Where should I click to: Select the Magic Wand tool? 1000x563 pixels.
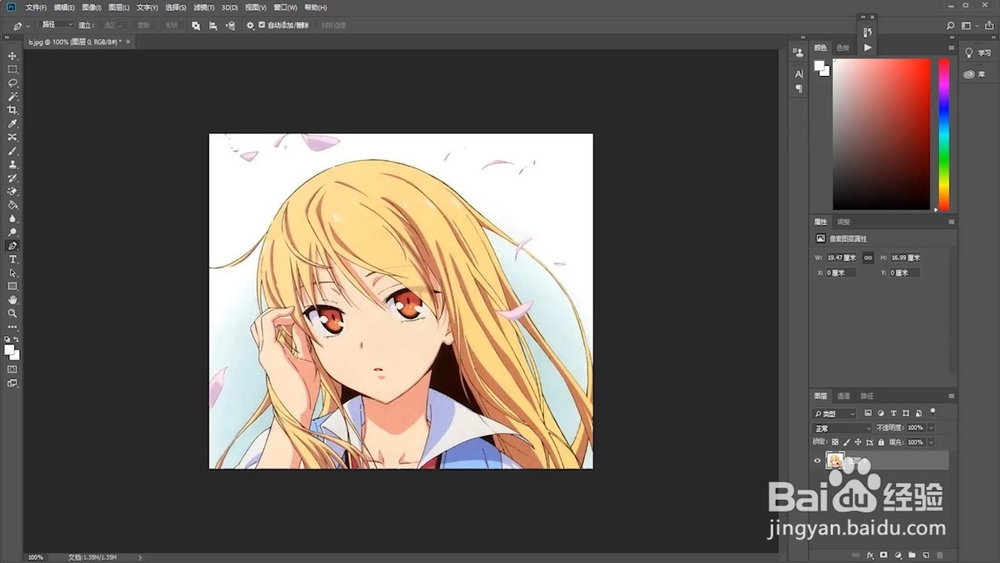click(x=12, y=96)
